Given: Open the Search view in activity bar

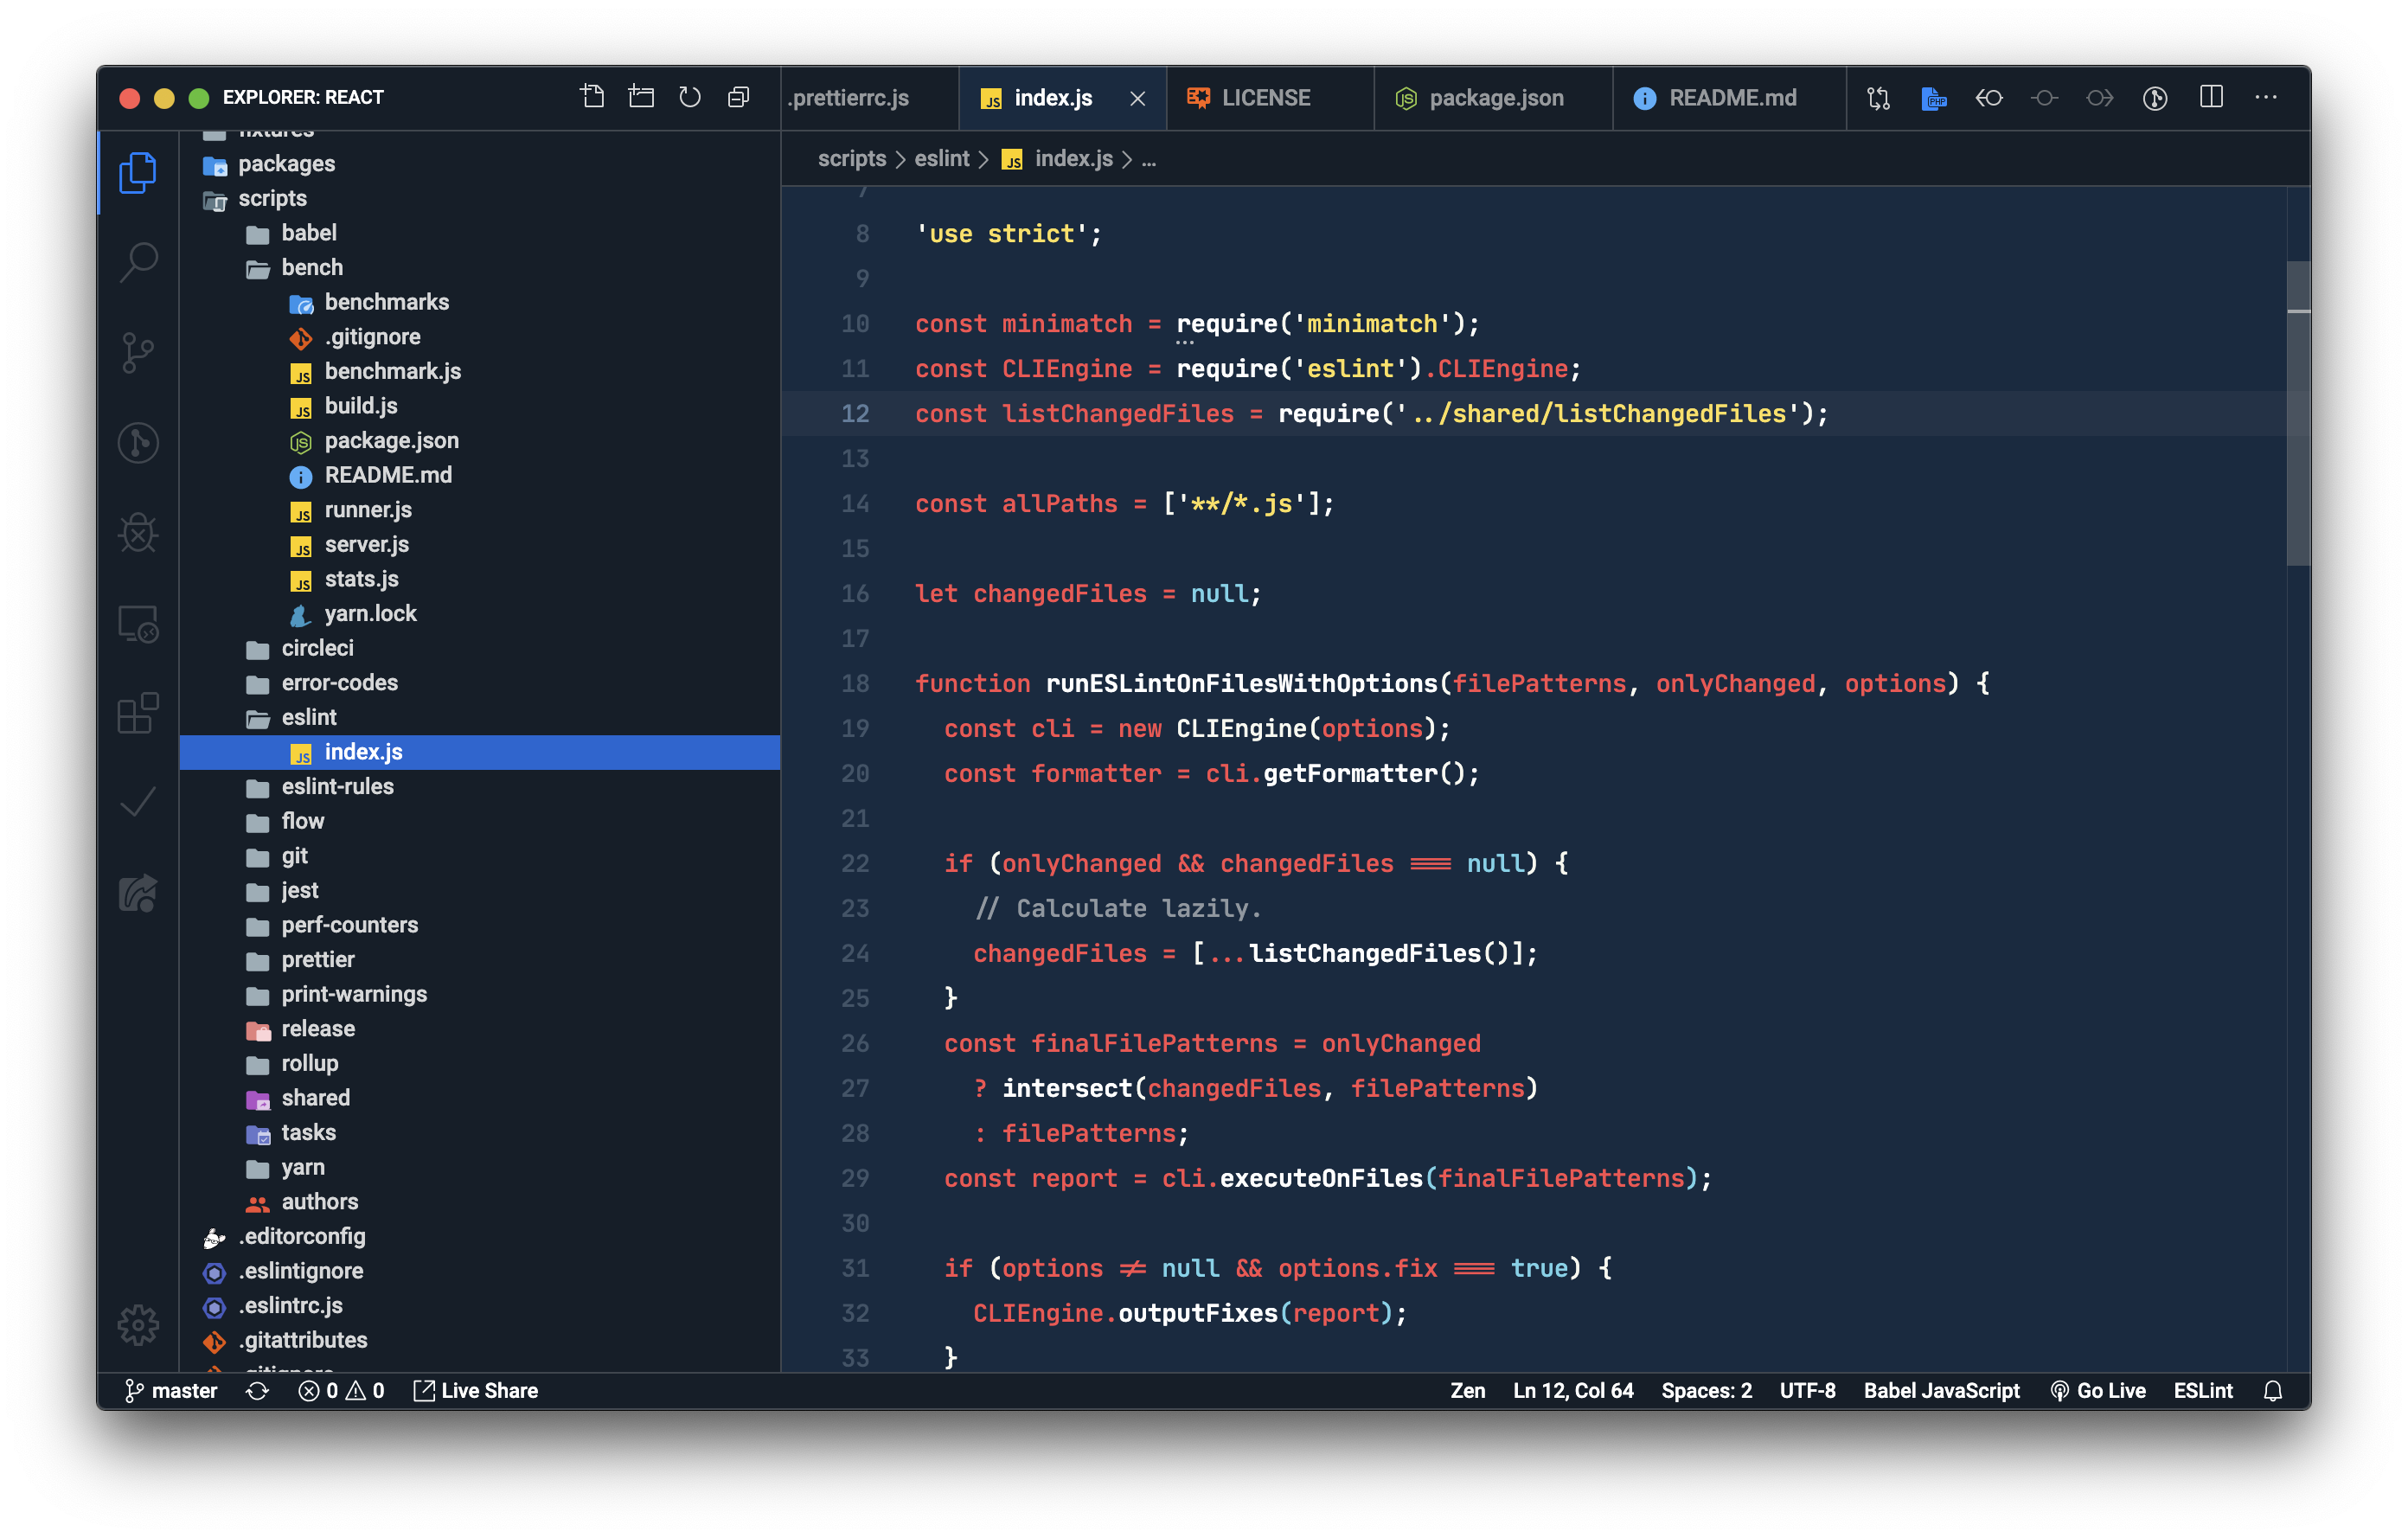Looking at the screenshot, I should pos(138,262).
